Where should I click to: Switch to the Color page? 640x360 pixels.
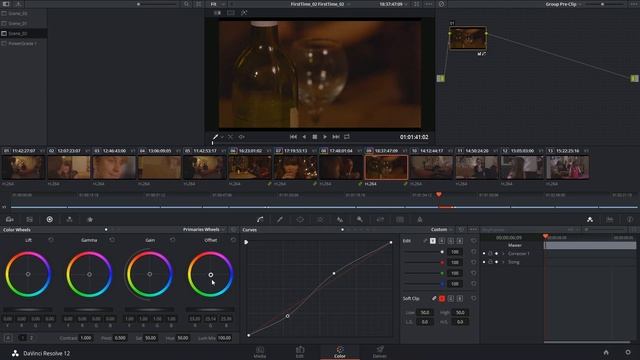coord(340,352)
